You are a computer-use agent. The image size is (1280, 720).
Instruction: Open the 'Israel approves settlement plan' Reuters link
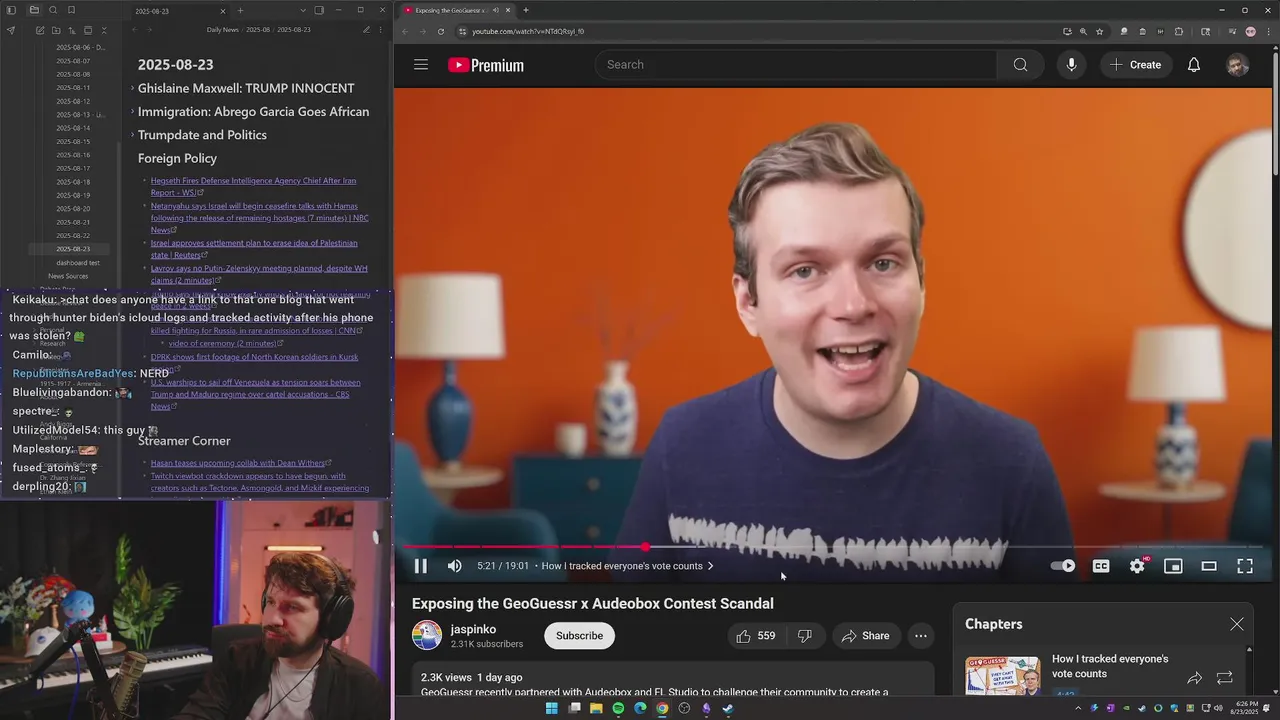click(254, 249)
